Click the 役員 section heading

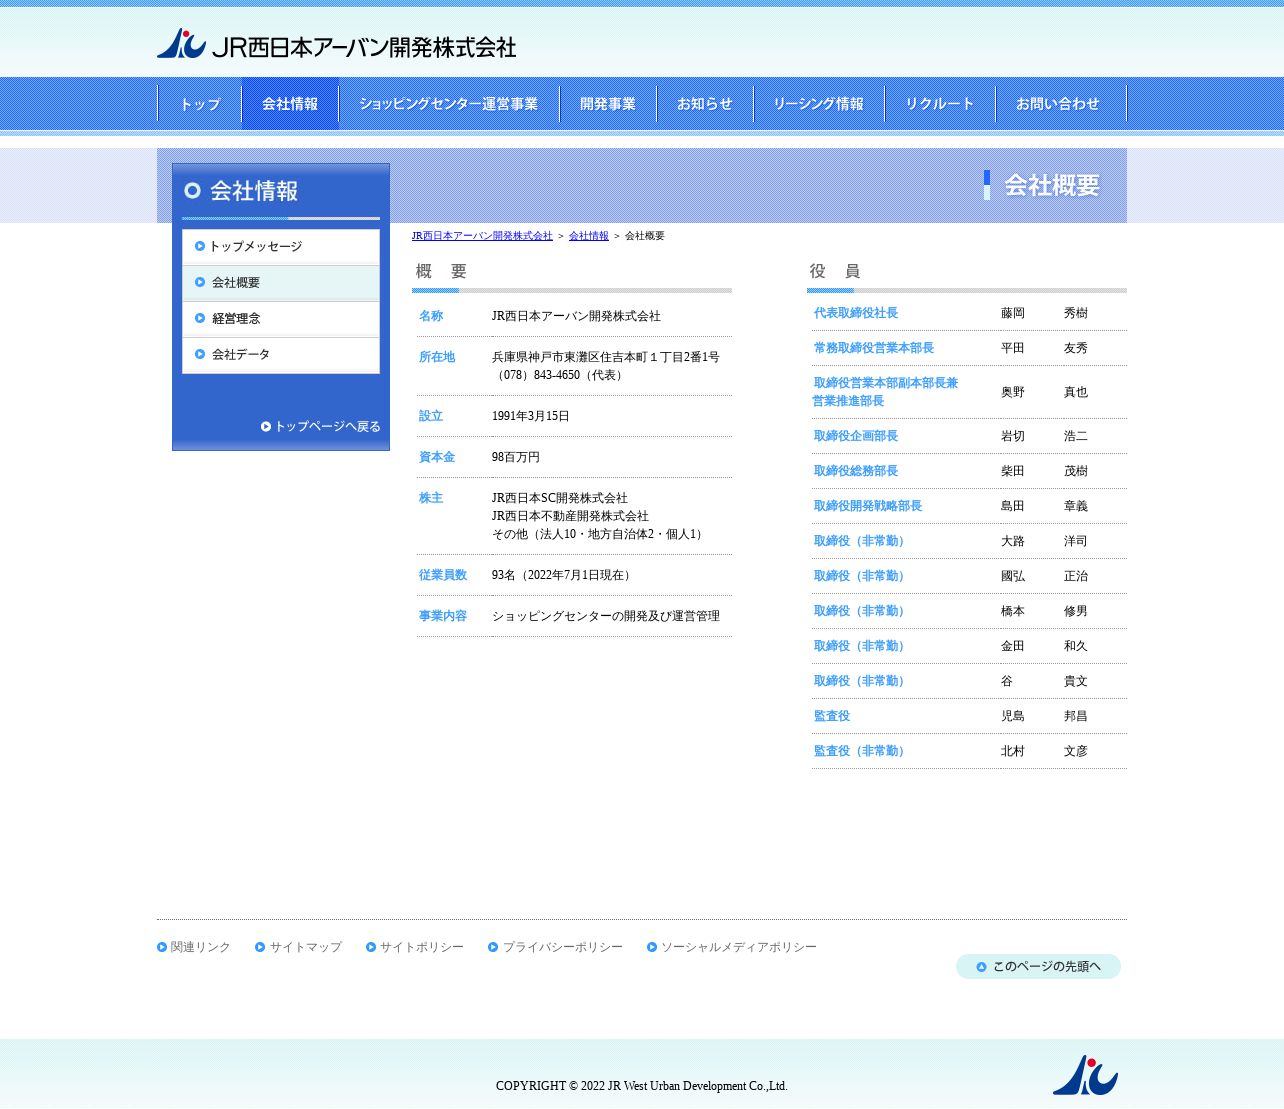tap(835, 271)
